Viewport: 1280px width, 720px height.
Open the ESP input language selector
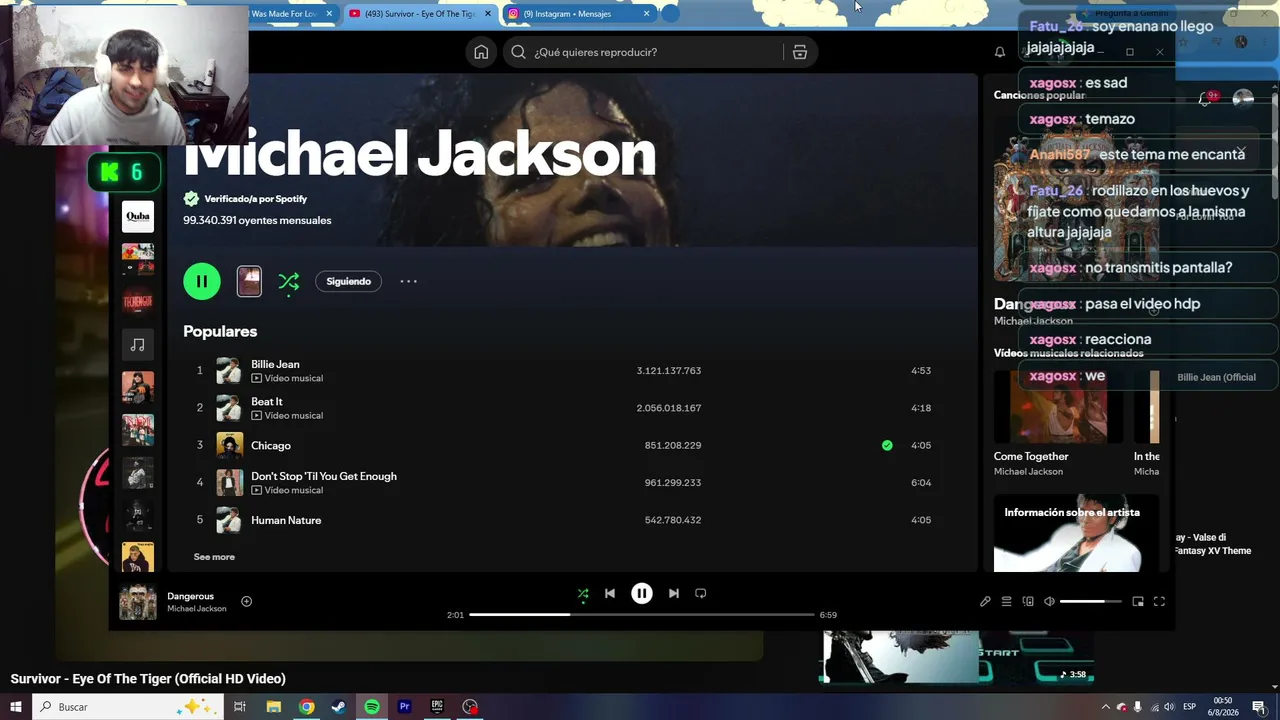1190,707
